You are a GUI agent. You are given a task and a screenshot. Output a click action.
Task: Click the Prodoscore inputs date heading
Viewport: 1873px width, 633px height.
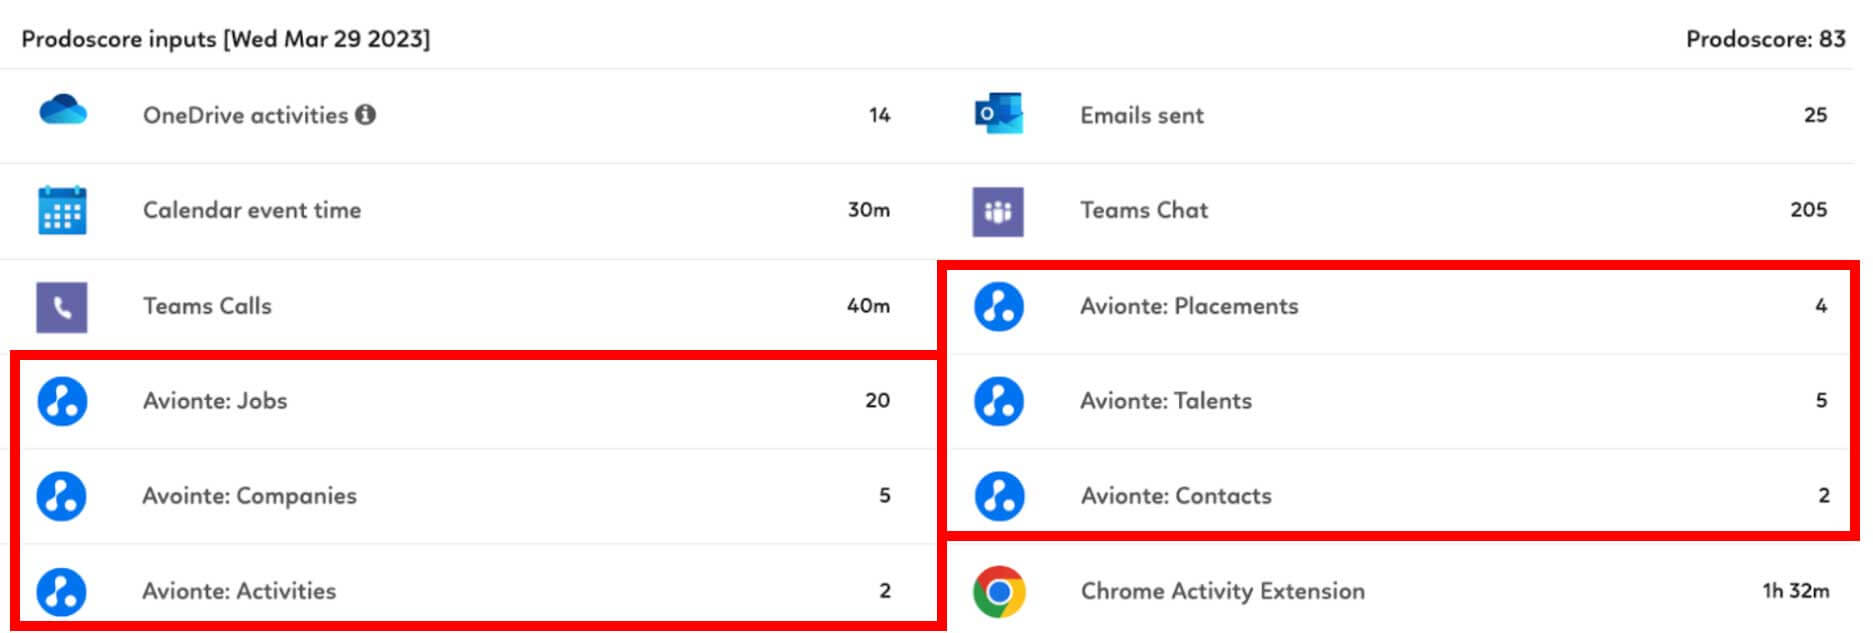coord(226,39)
